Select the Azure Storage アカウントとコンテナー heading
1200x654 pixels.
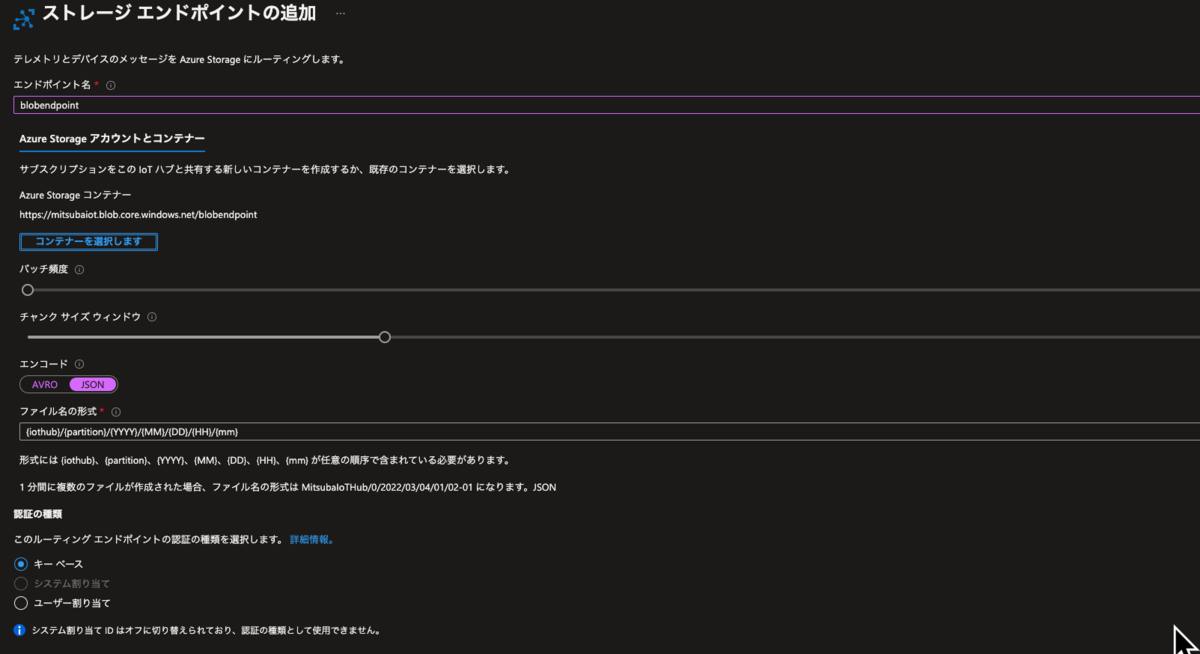pos(112,139)
